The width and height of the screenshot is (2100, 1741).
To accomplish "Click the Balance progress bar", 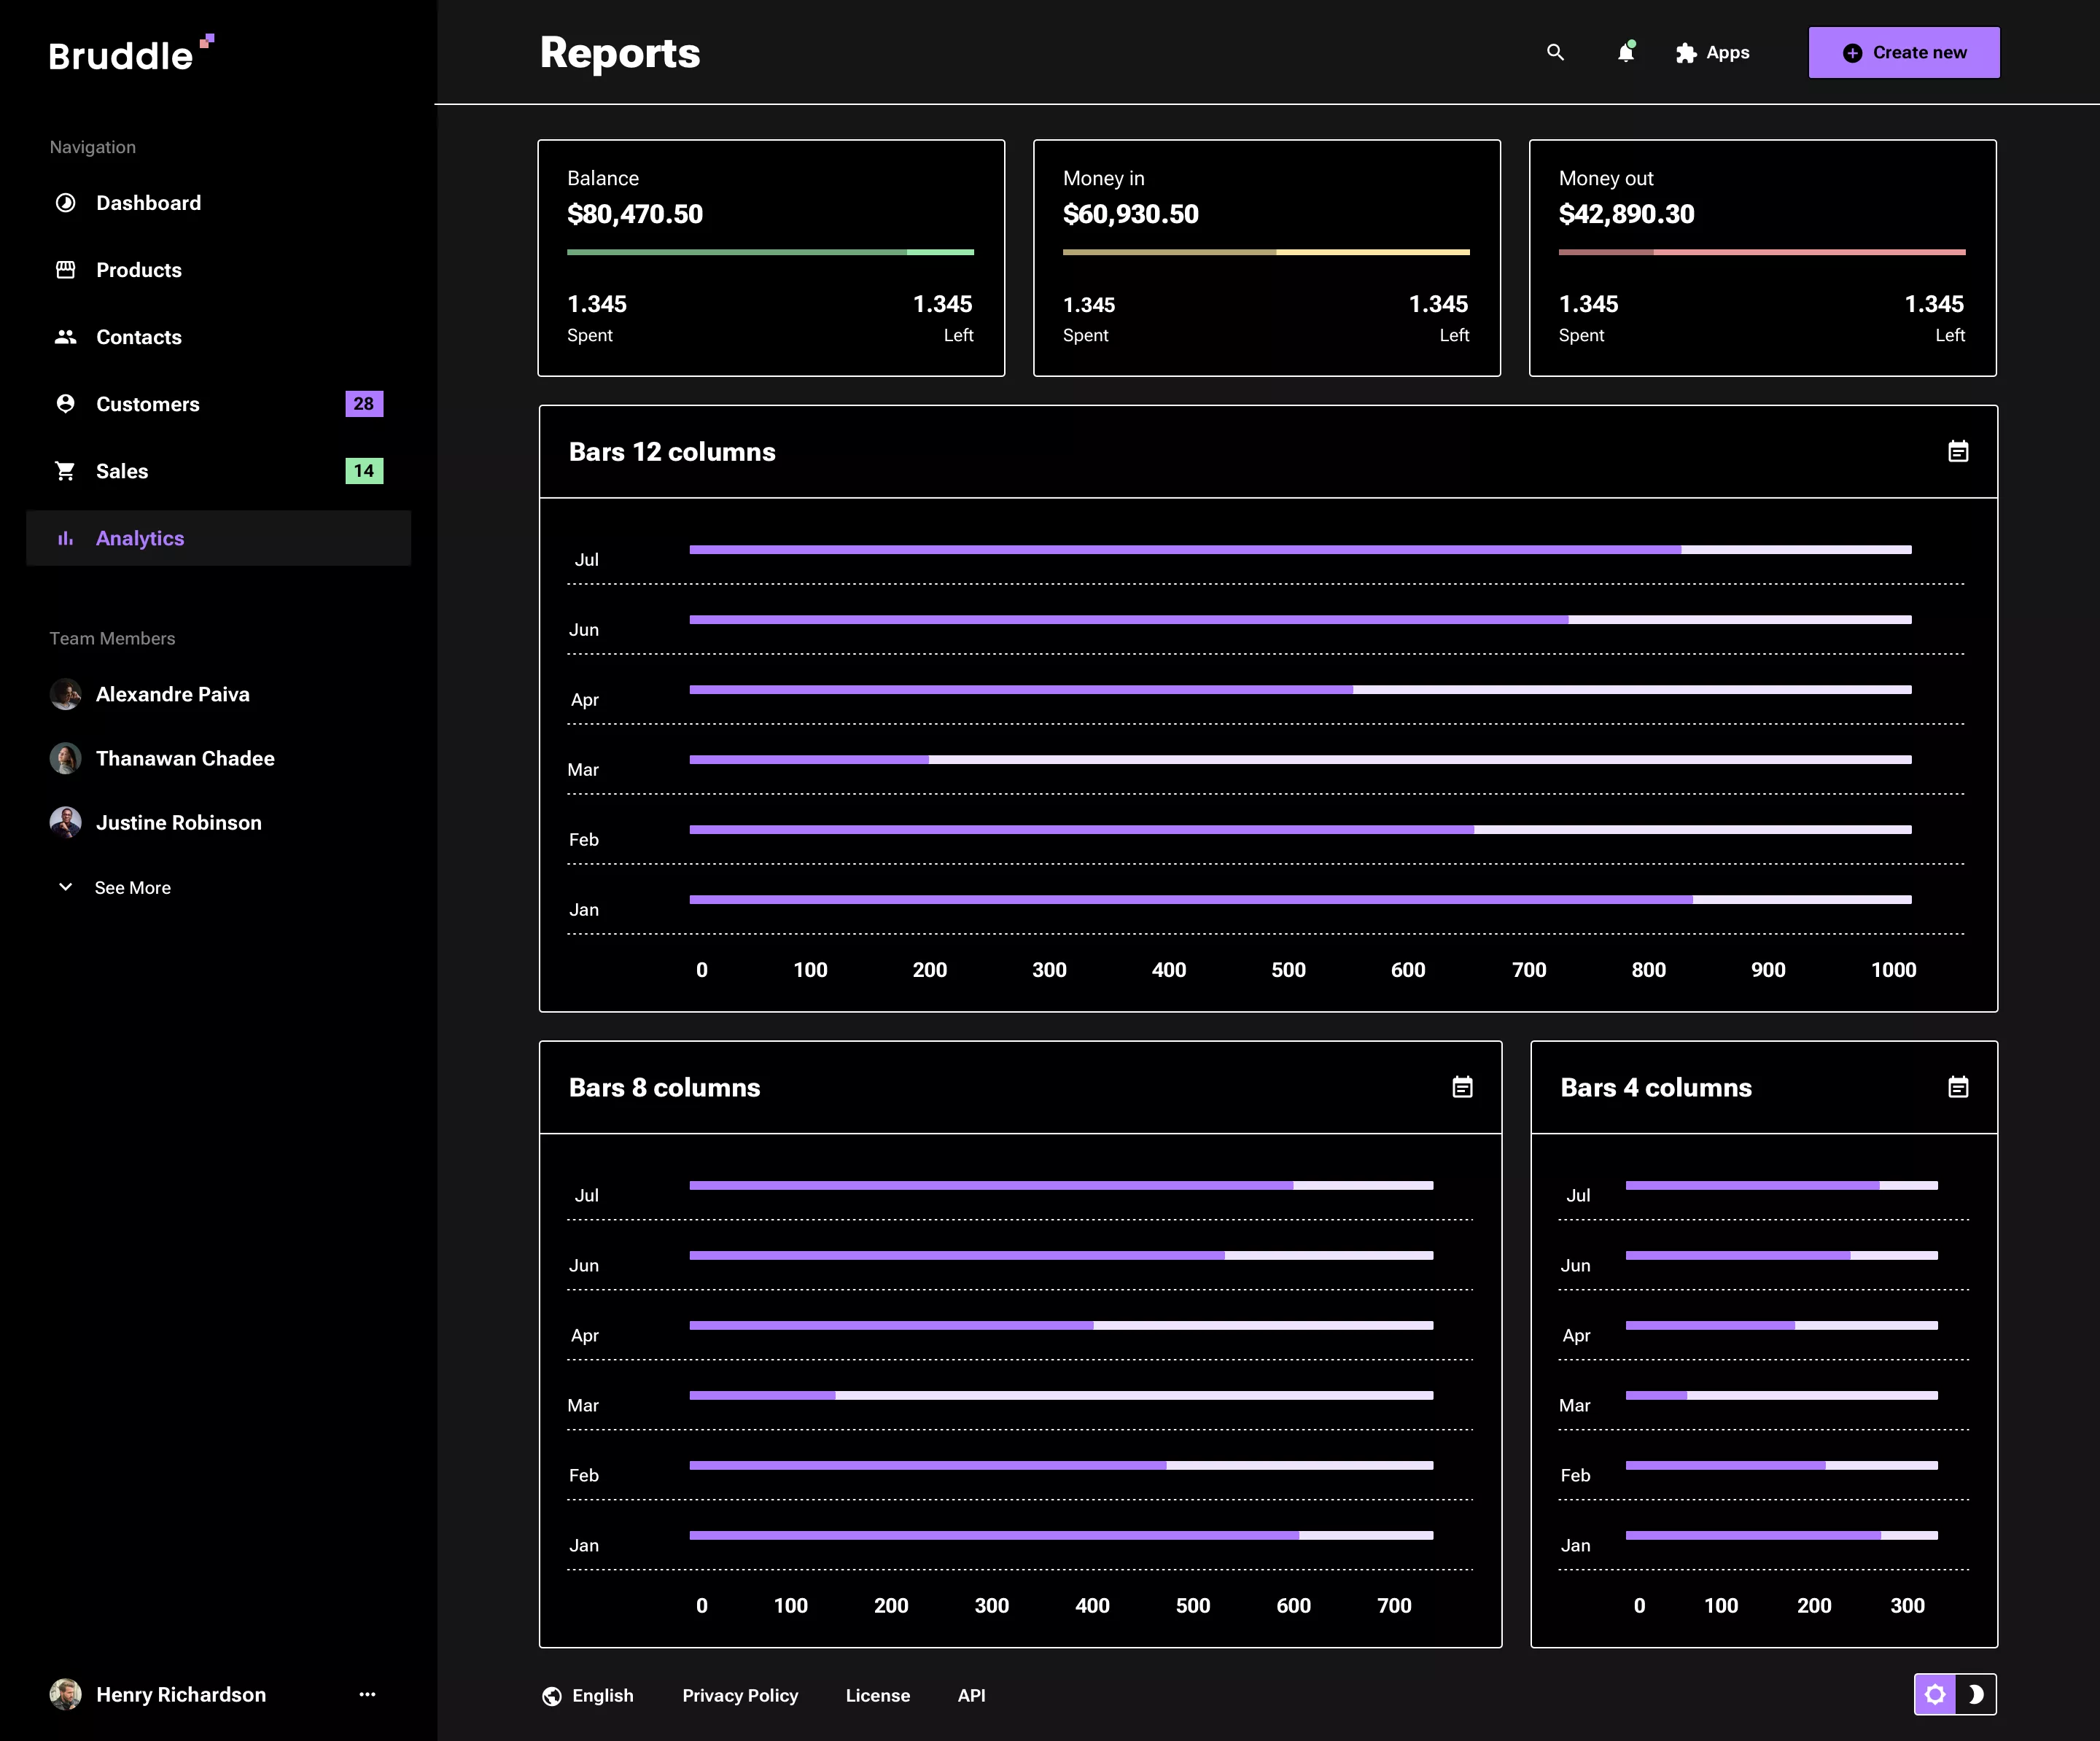I will [x=770, y=252].
